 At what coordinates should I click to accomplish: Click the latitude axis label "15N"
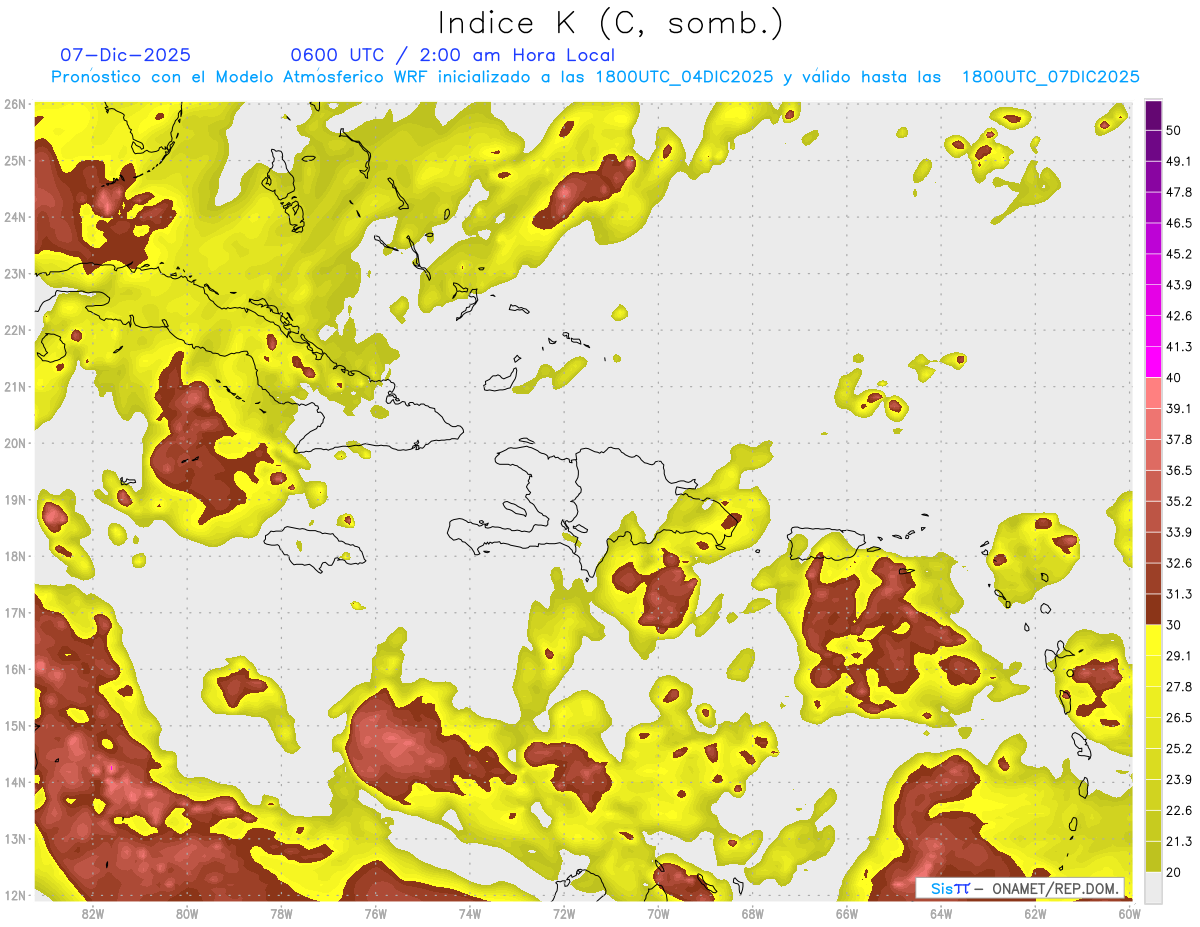pyautogui.click(x=14, y=725)
